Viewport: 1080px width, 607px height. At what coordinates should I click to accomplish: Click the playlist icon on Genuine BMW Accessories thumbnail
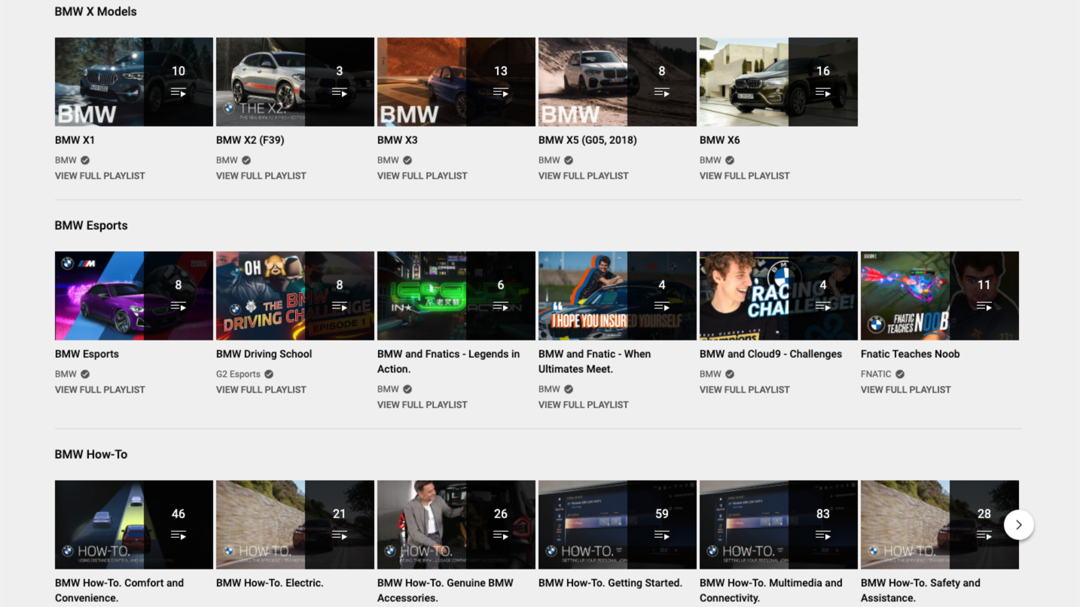[x=501, y=535]
